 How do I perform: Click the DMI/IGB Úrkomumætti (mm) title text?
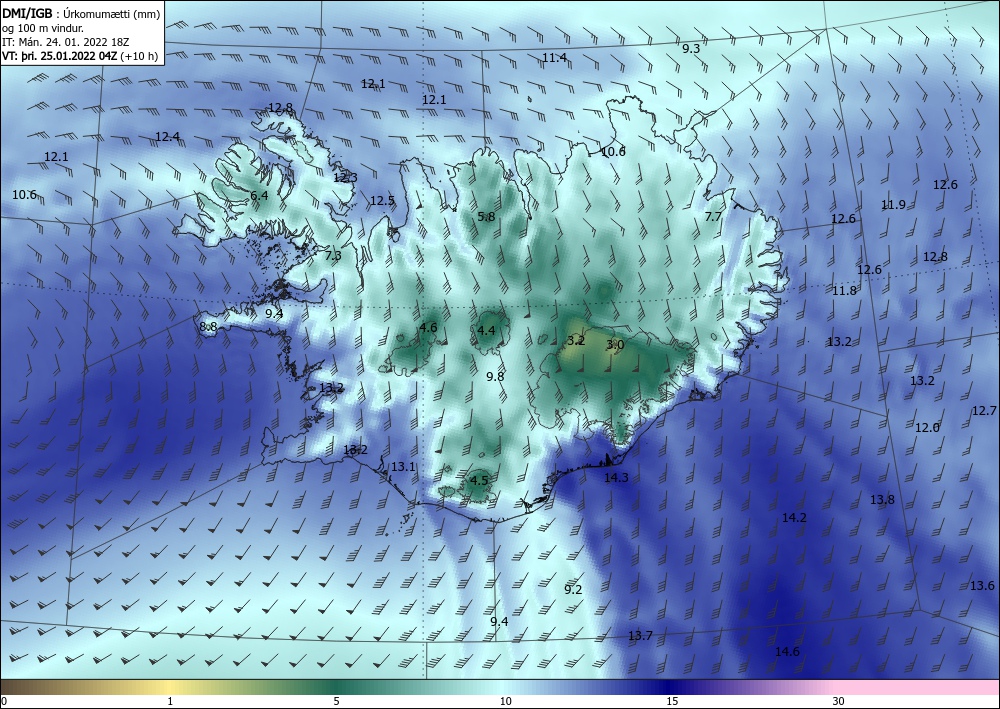81,14
